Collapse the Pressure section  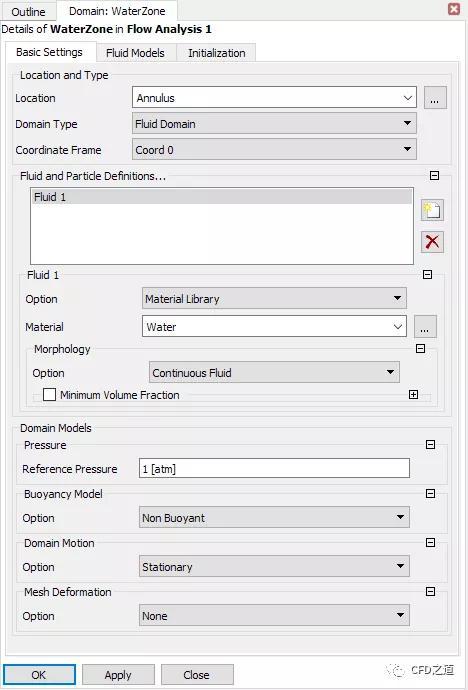[431, 445]
